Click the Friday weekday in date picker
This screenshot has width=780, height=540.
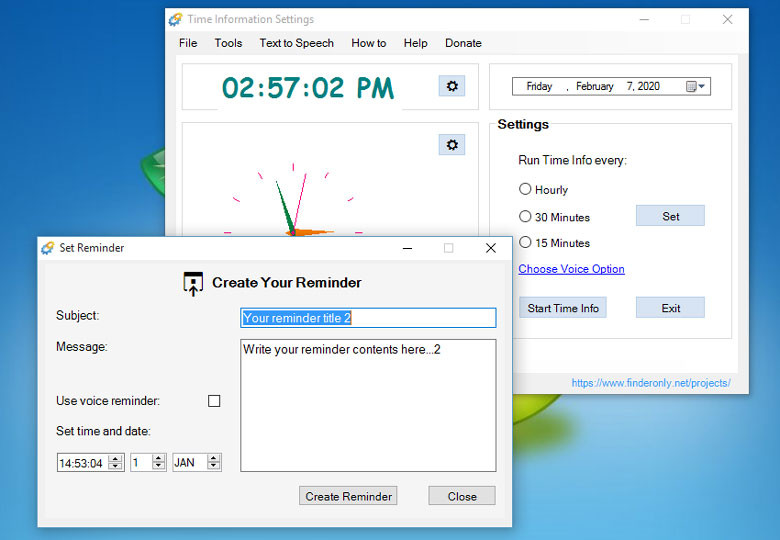coord(539,87)
